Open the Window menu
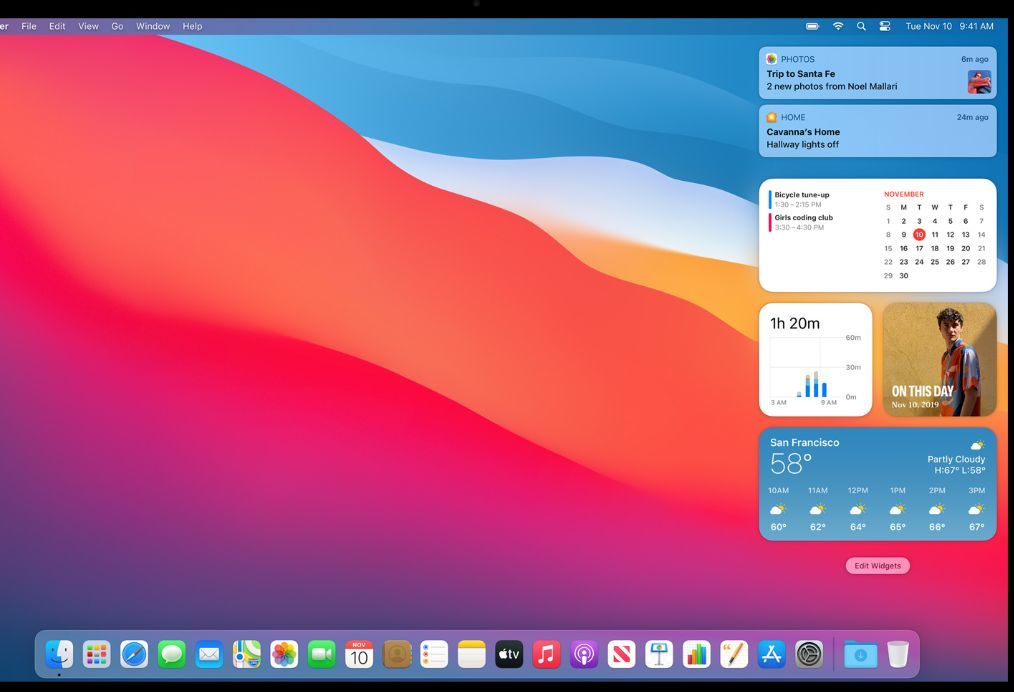Image resolution: width=1014 pixels, height=692 pixels. click(x=153, y=26)
